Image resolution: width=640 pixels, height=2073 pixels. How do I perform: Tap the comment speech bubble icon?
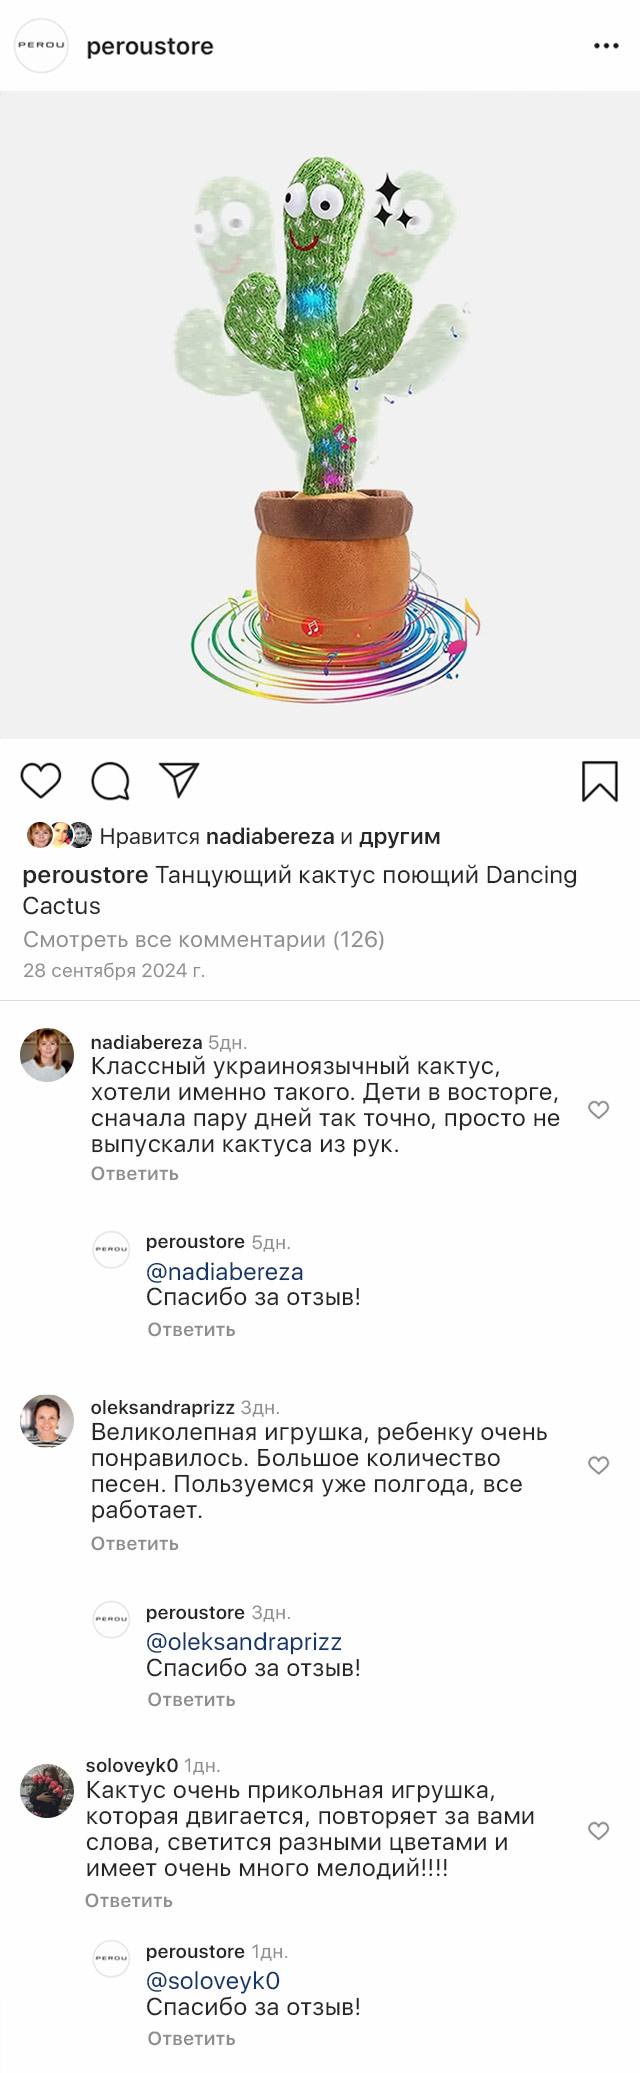coord(110,781)
